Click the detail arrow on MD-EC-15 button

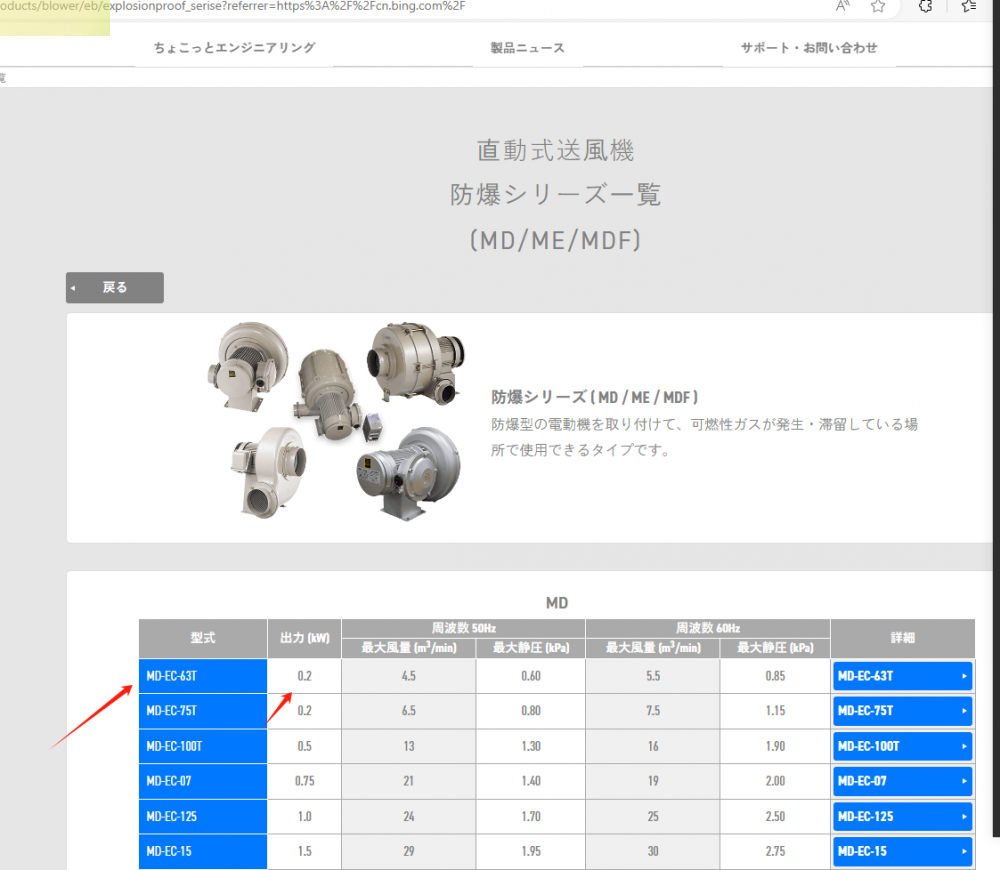(962, 851)
